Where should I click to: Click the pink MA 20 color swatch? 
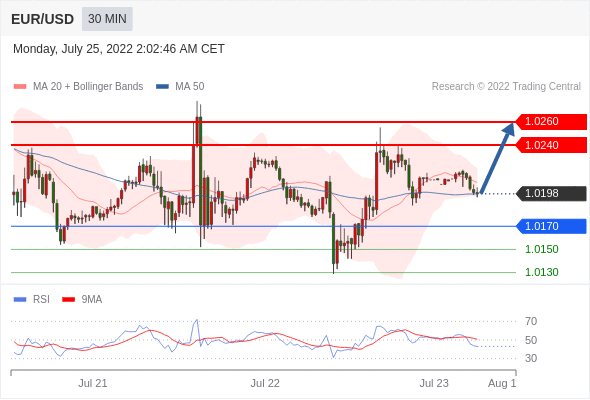(x=20, y=87)
